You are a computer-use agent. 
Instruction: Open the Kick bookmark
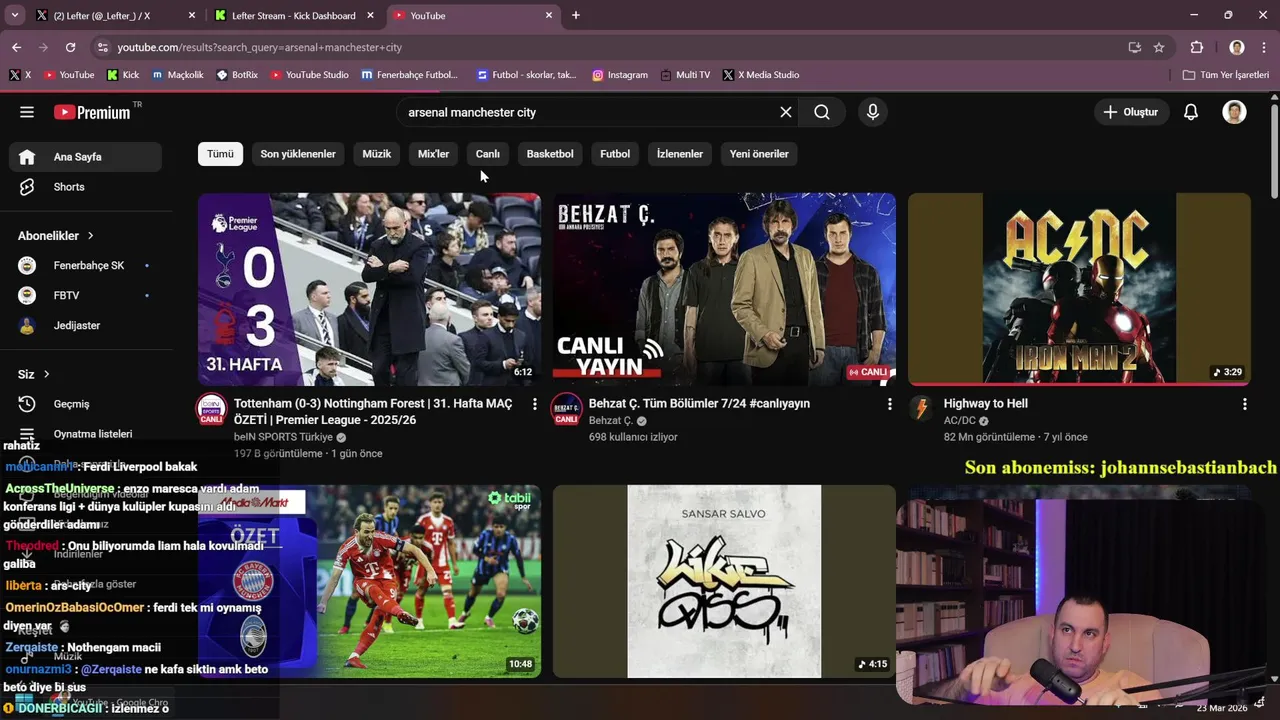pos(123,75)
